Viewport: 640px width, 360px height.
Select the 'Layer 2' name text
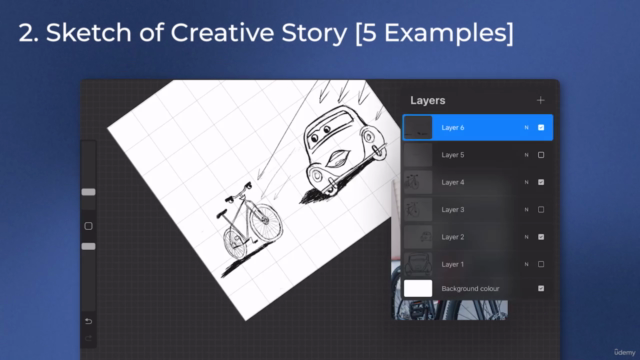[x=453, y=237]
